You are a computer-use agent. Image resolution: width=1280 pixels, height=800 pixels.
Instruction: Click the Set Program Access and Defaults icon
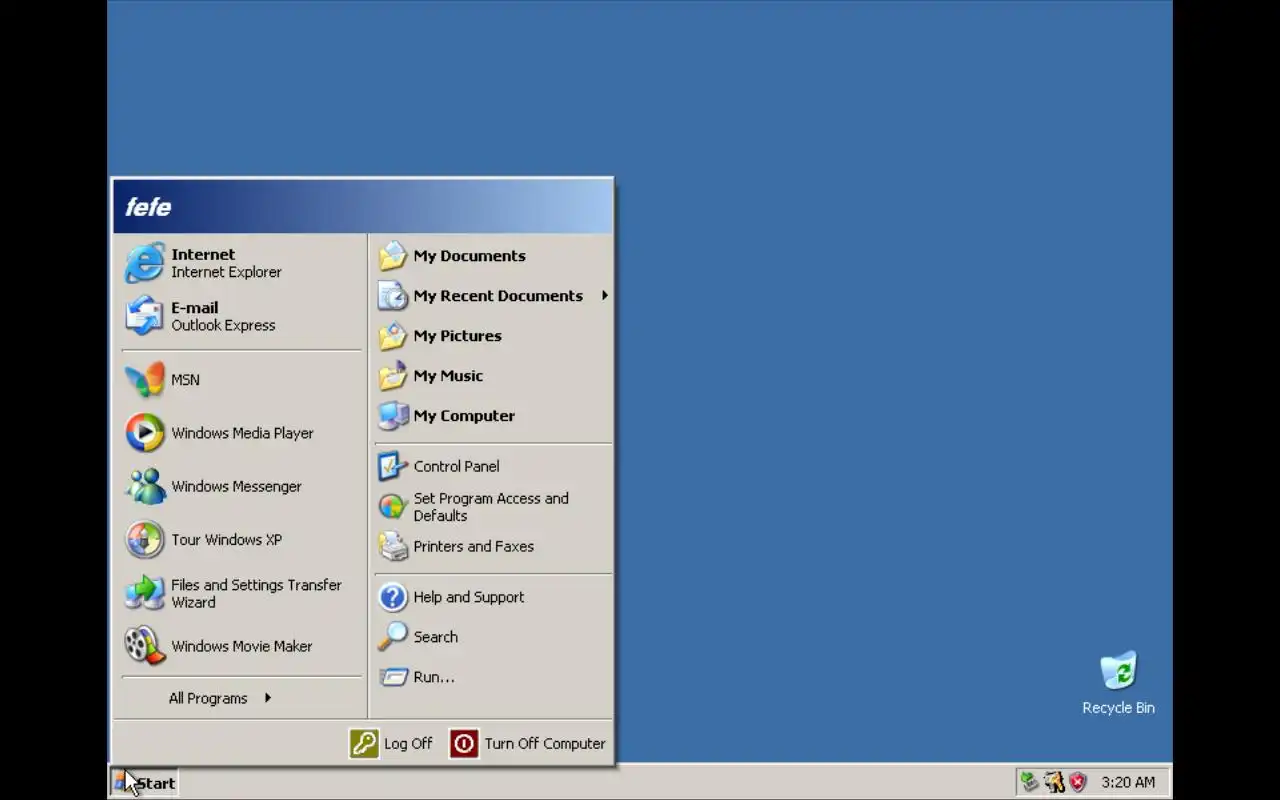pyautogui.click(x=393, y=506)
